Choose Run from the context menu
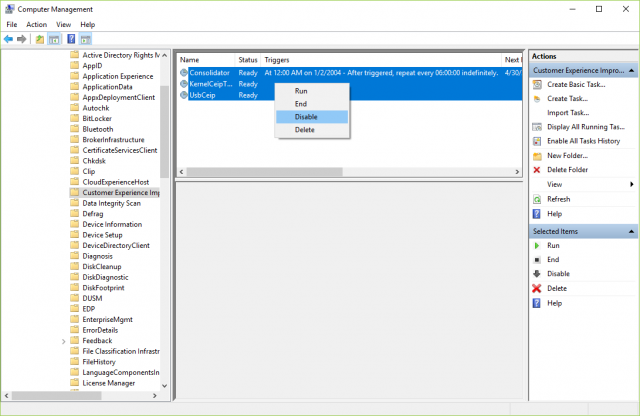This screenshot has height=416, width=640. pyautogui.click(x=301, y=91)
